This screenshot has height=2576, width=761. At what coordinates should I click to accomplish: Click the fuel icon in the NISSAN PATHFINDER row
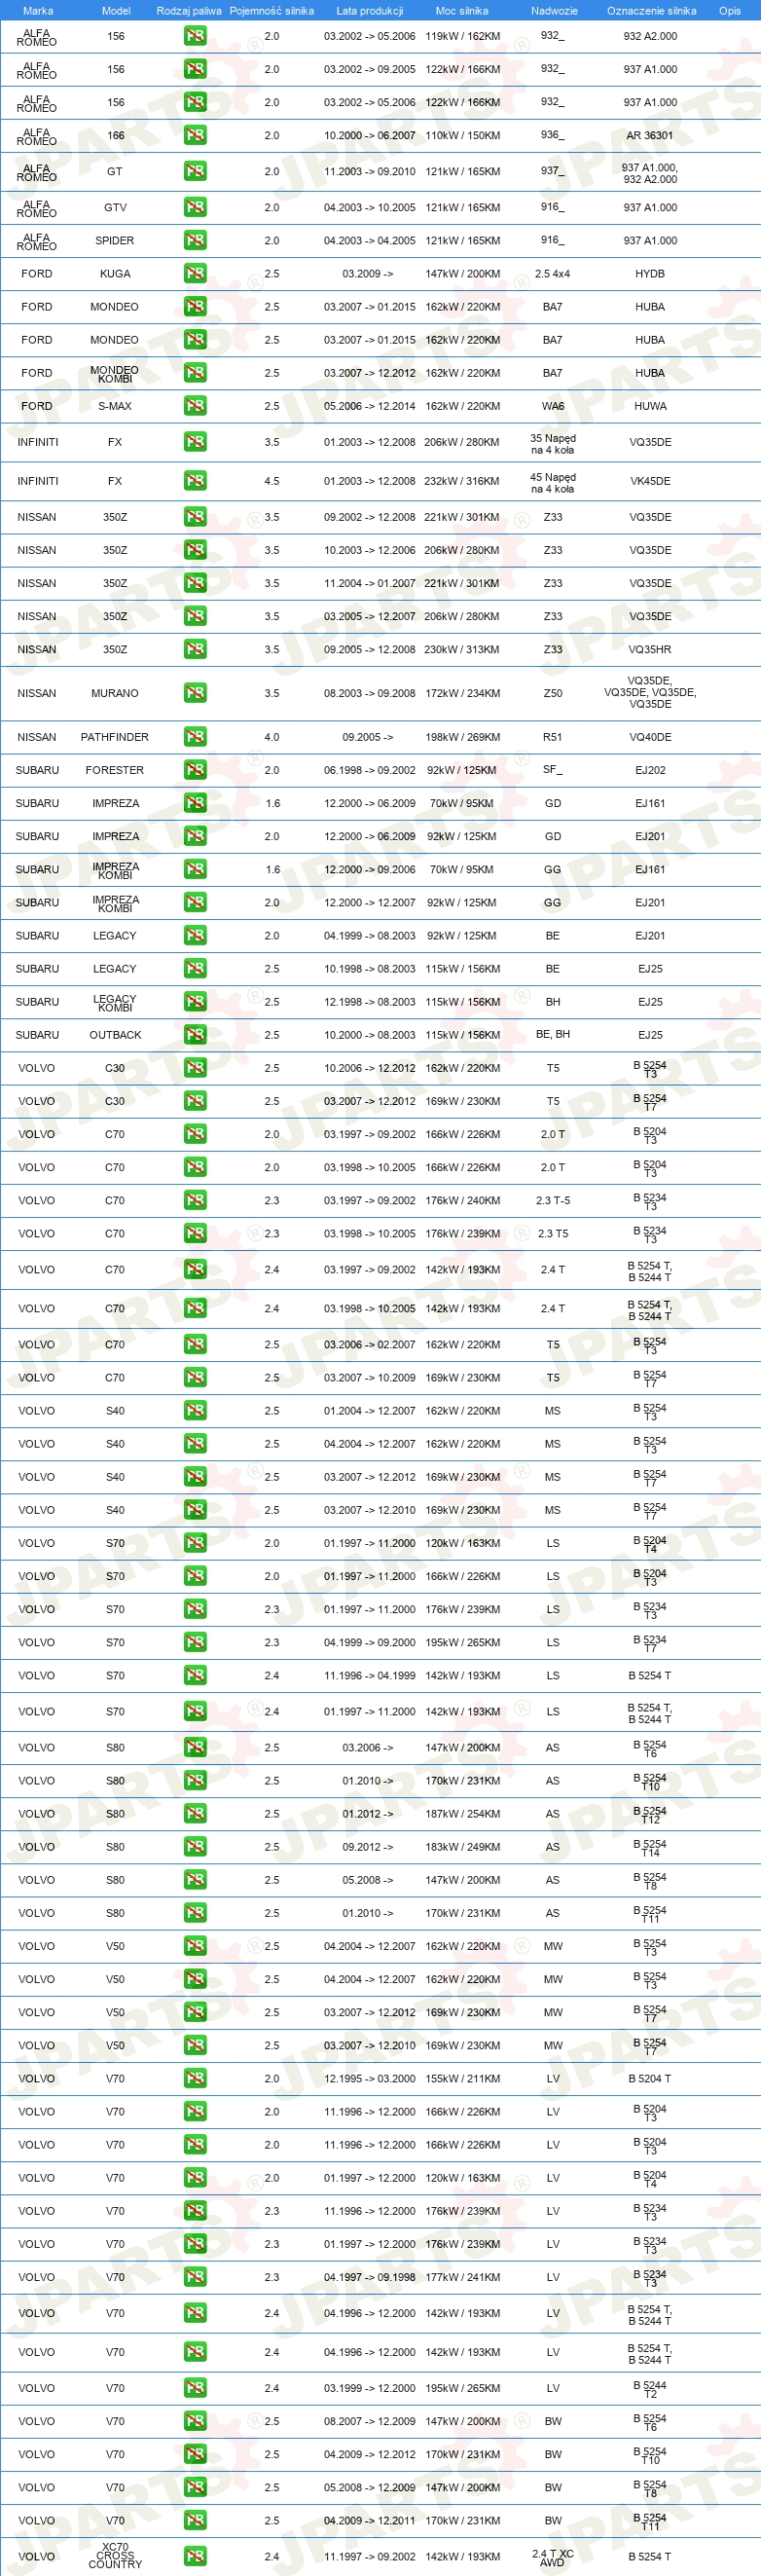click(x=195, y=737)
